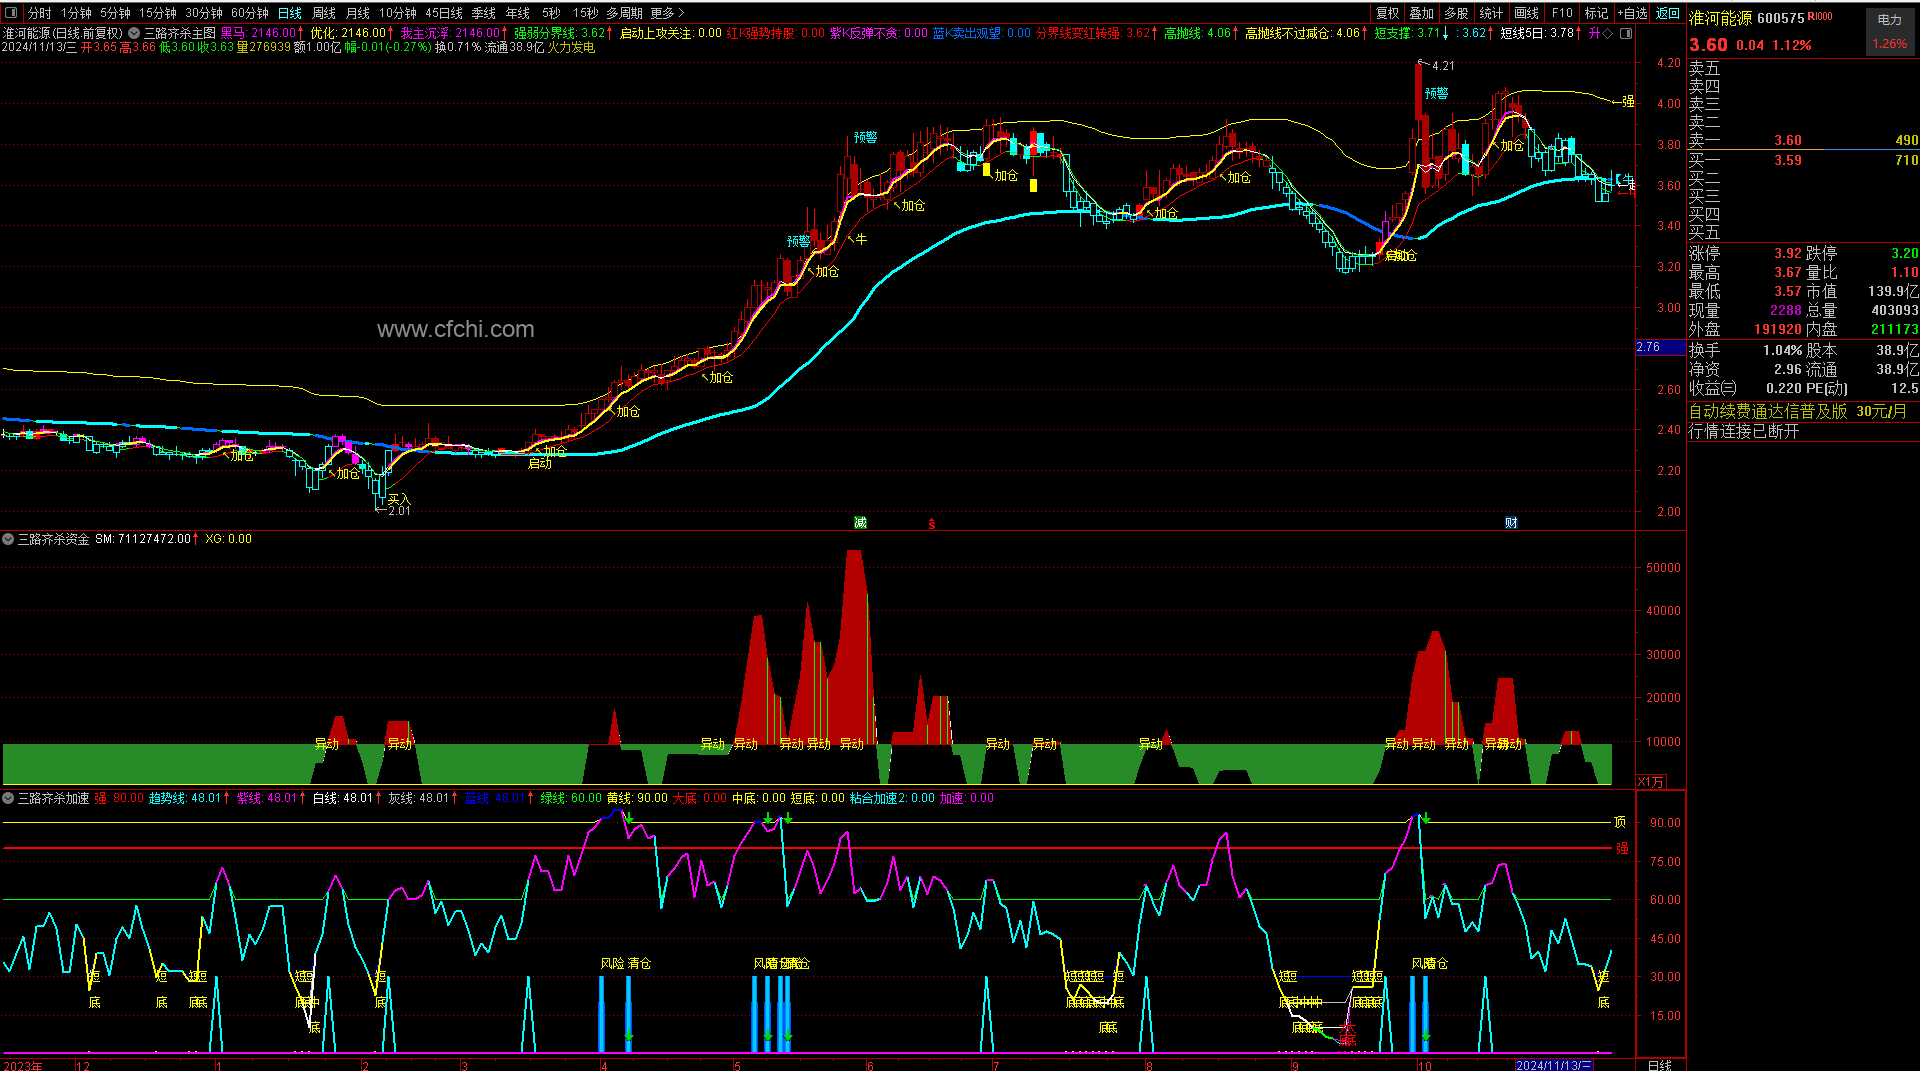Select the 日线 daily period

[290, 13]
